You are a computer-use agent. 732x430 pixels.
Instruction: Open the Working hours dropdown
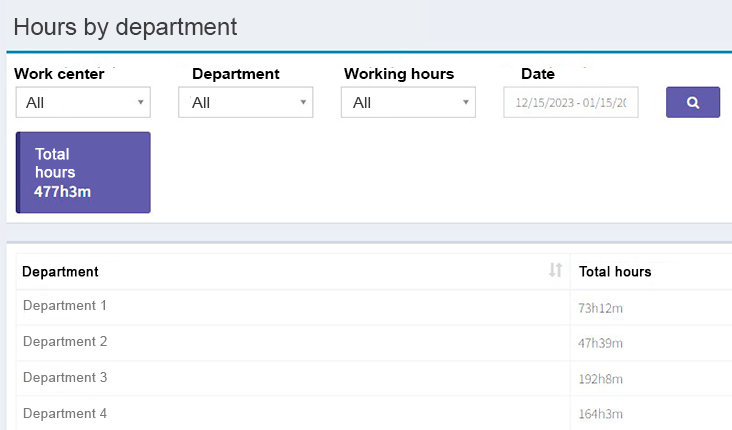pos(408,102)
